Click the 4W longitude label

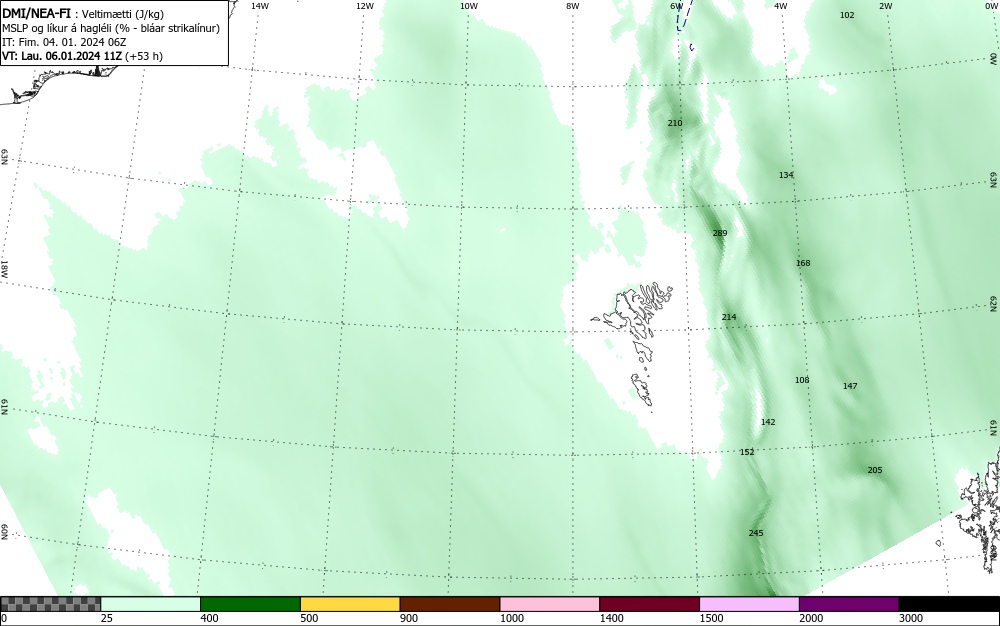[781, 6]
